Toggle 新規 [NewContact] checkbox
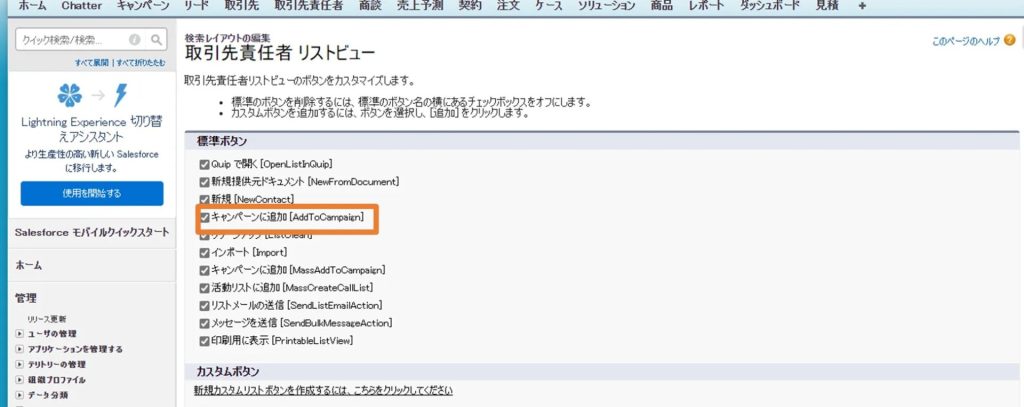The width and height of the screenshot is (1024, 407). coord(204,199)
